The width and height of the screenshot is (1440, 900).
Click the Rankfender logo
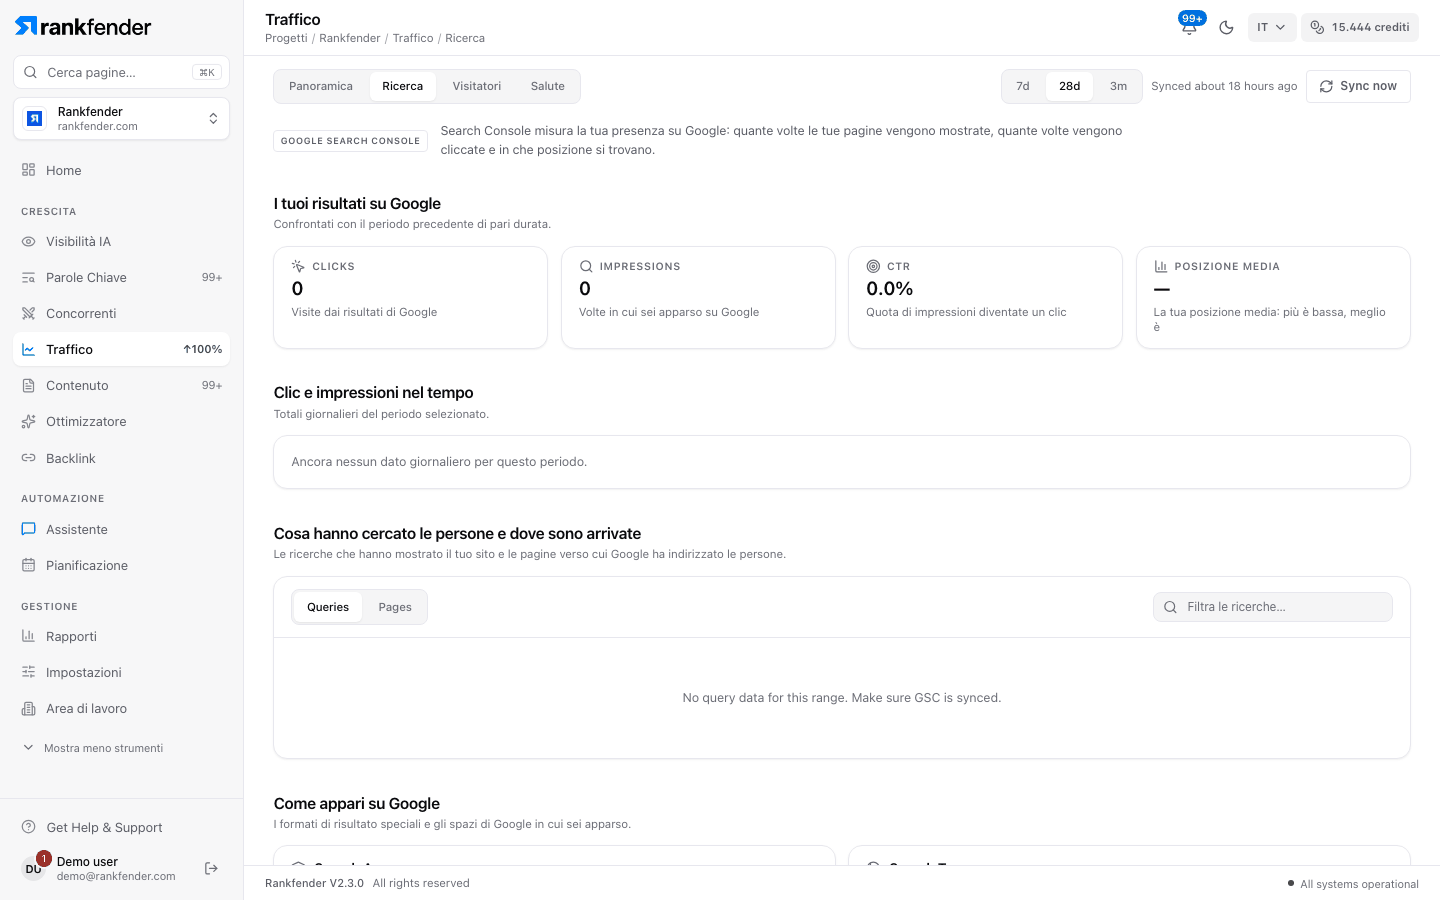[83, 27]
